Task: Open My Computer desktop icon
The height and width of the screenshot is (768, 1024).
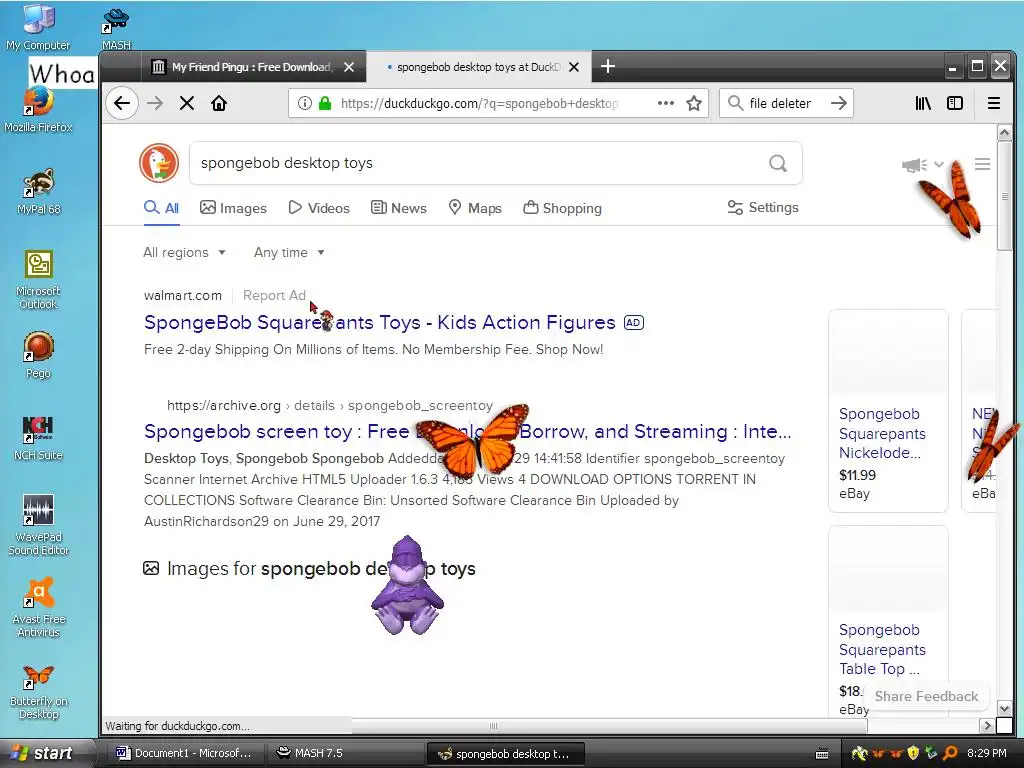Action: [38, 26]
